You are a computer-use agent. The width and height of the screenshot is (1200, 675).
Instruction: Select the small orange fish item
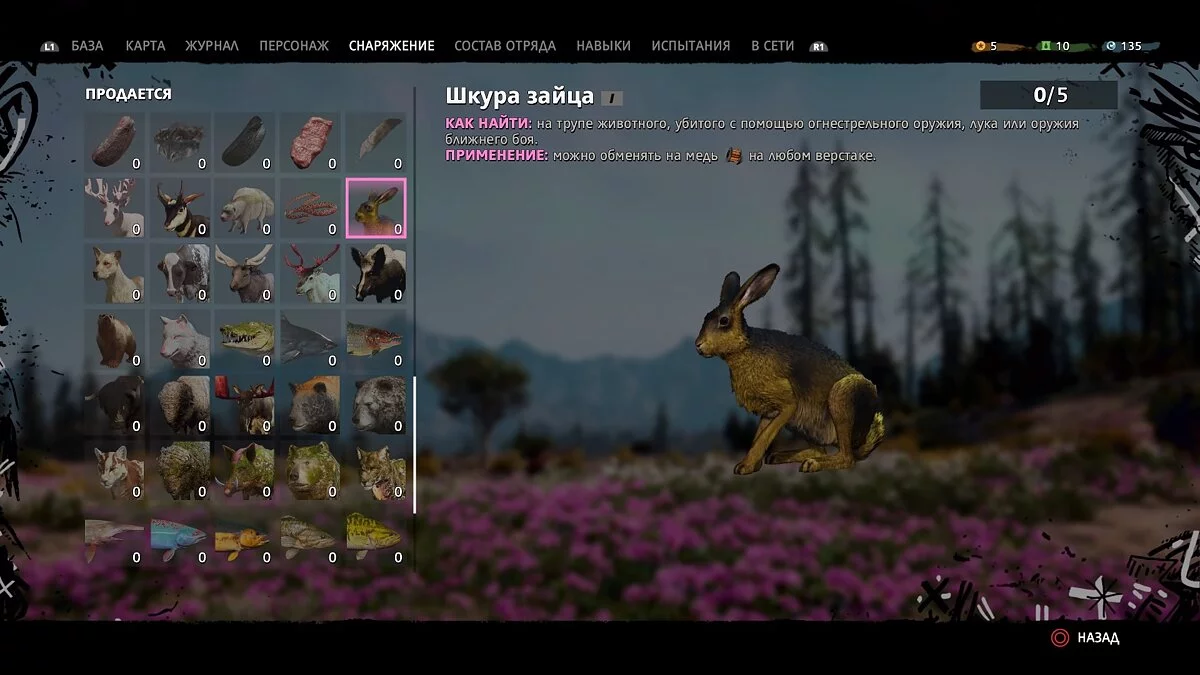[x=245, y=537]
